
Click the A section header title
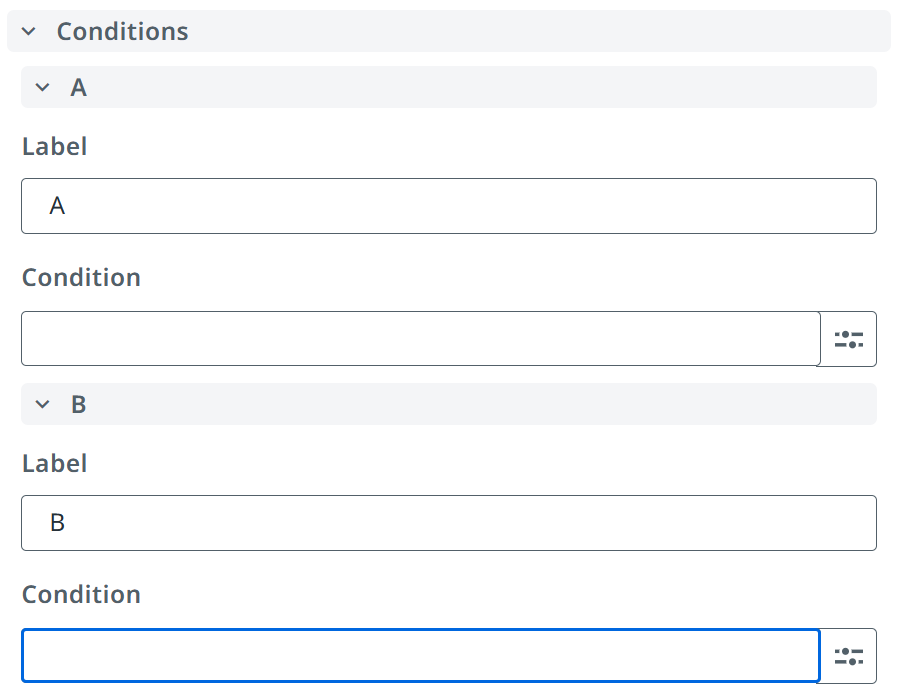point(79,88)
